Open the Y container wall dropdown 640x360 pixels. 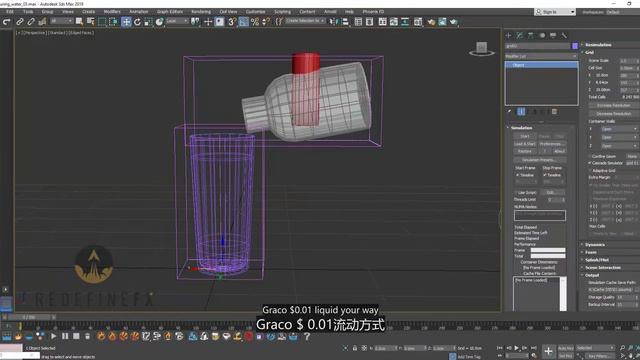(619, 137)
